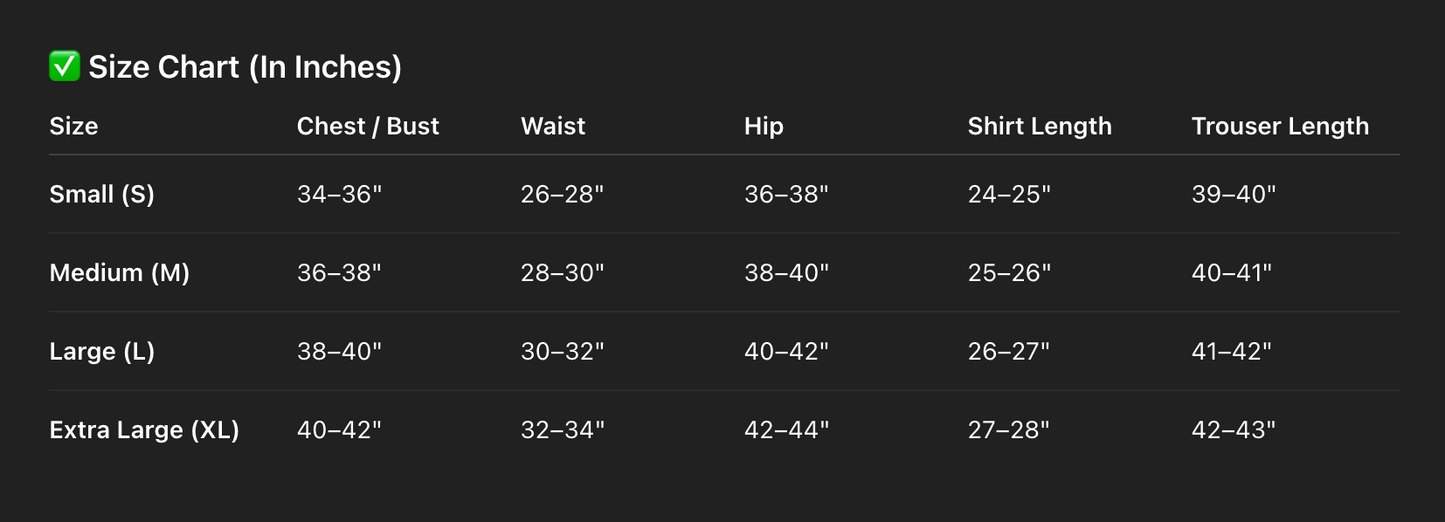The height and width of the screenshot is (522, 1445).
Task: Click the Large hip value 40–42"
Action: coord(787,351)
